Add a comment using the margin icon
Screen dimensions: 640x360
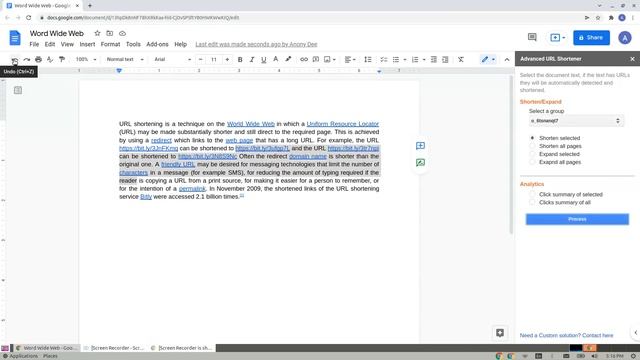tap(420, 146)
